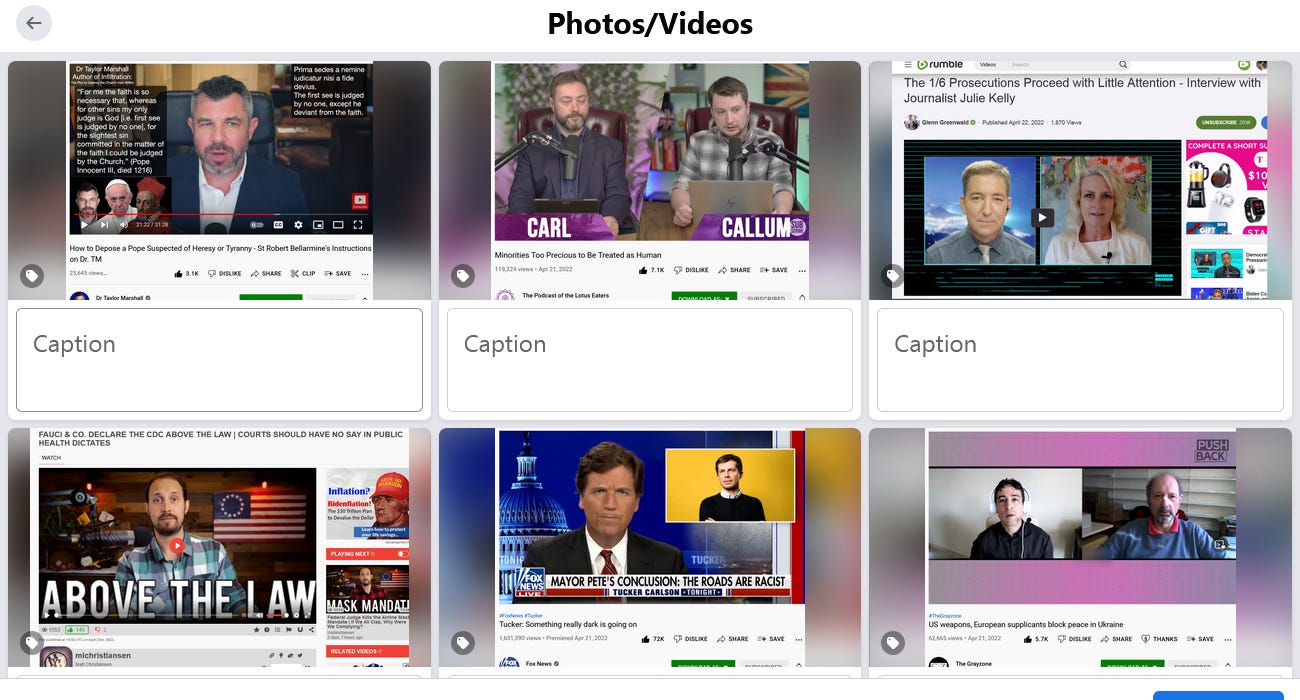Select the Dr Taylor Marshall pope video thumbnail
Image resolution: width=1300 pixels, height=700 pixels.
pos(219,180)
